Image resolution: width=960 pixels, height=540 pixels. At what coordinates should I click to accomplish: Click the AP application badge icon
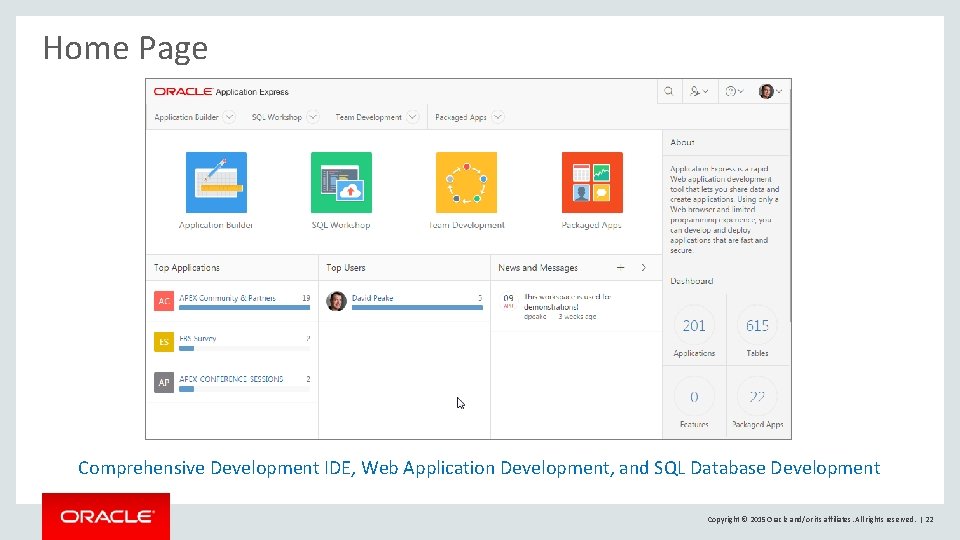[163, 382]
